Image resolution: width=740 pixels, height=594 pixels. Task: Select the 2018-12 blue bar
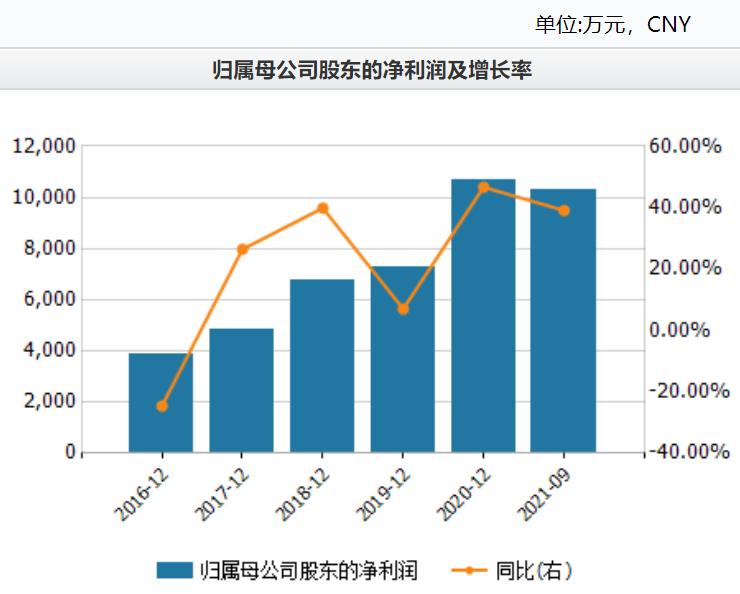322,366
